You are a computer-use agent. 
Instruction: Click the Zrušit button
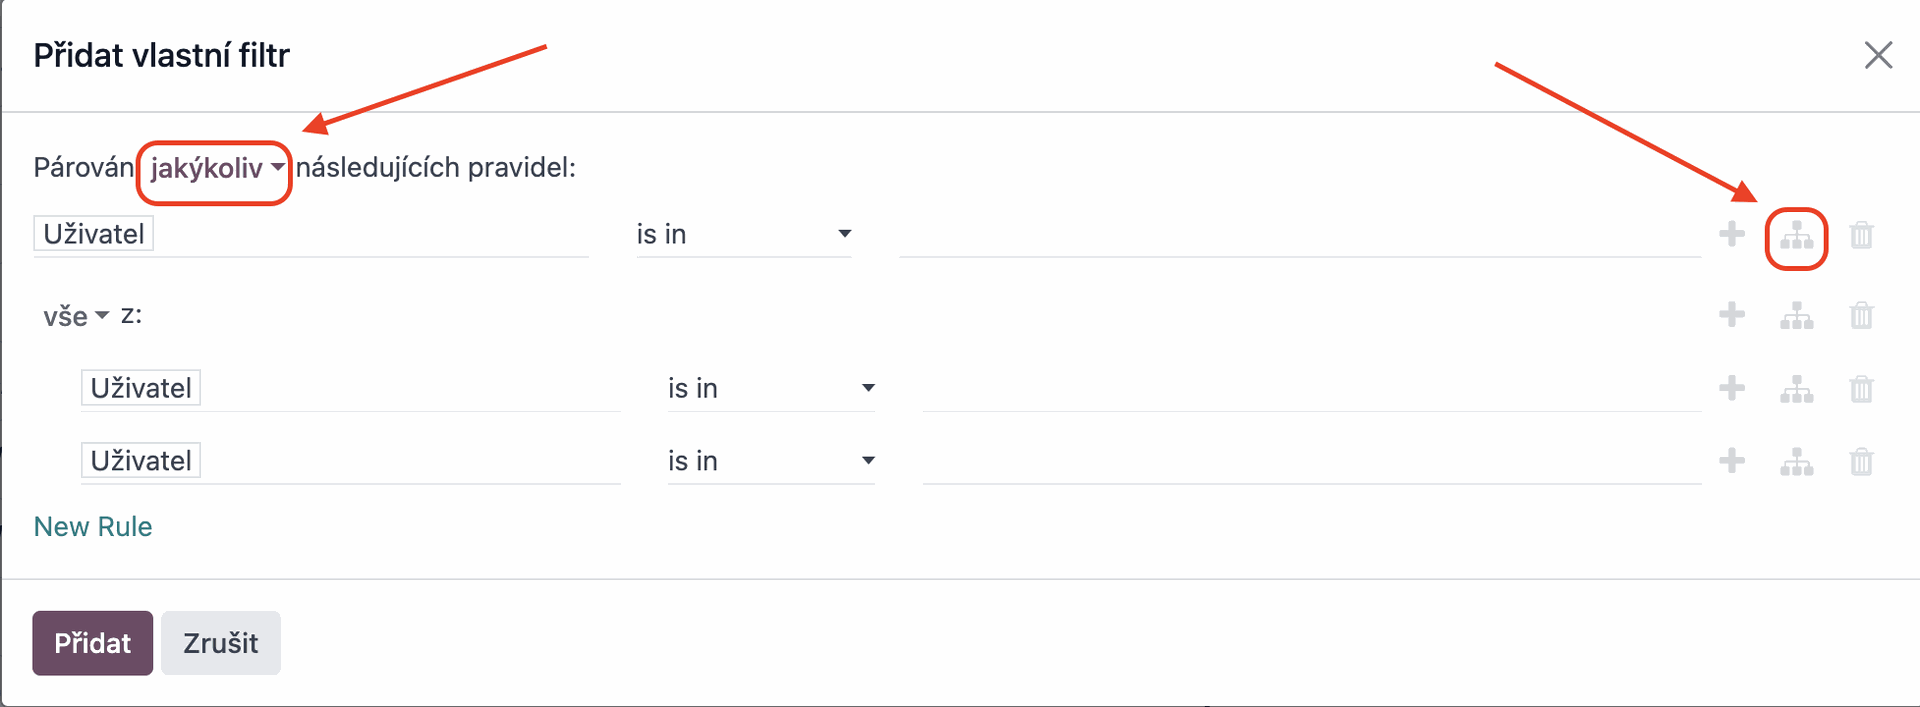coord(221,643)
